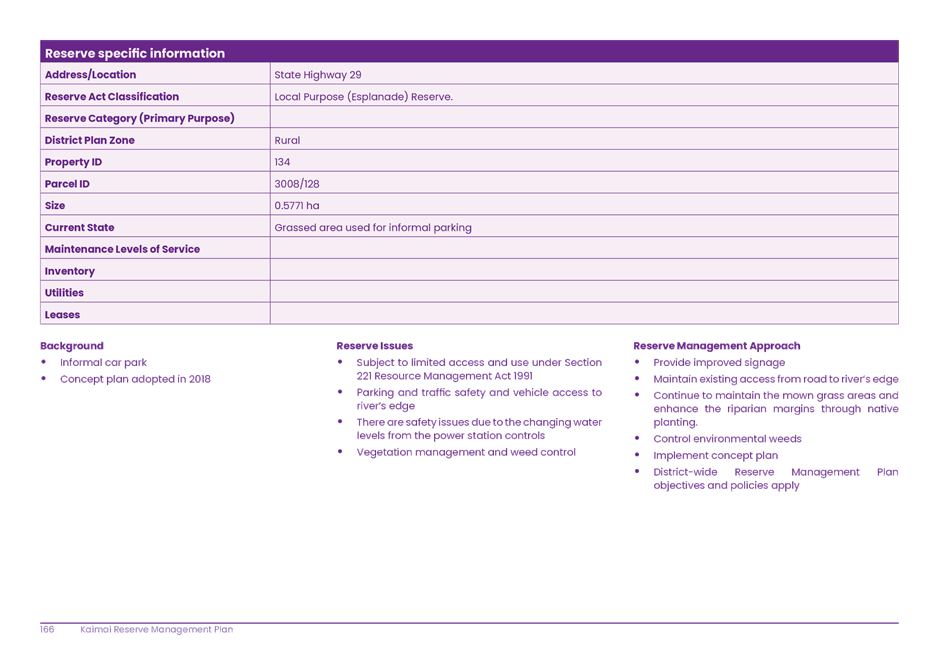
Task: Click the 'Rural' zone value
Action: [287, 140]
